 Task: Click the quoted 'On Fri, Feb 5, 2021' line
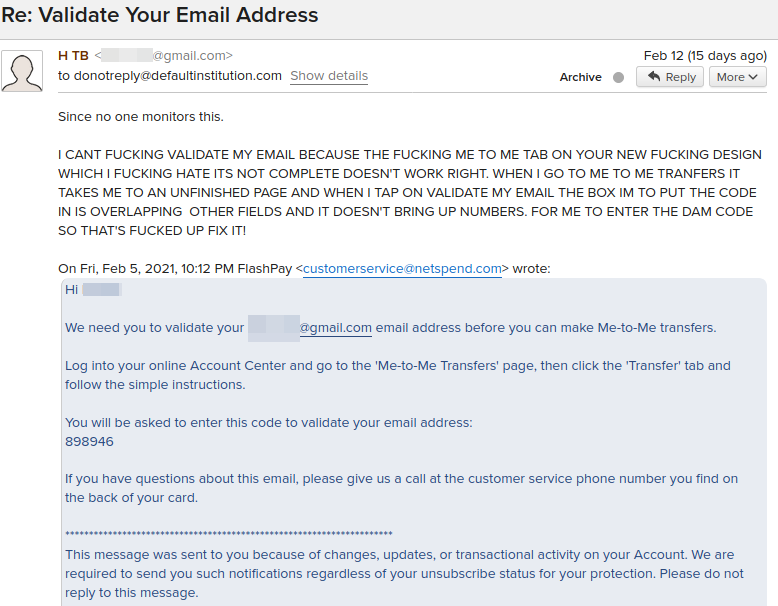[x=304, y=269]
